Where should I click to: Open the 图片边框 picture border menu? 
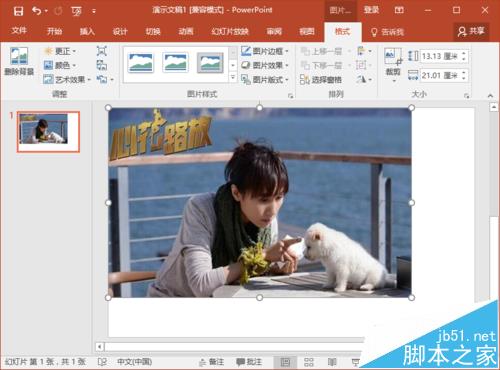coord(265,51)
